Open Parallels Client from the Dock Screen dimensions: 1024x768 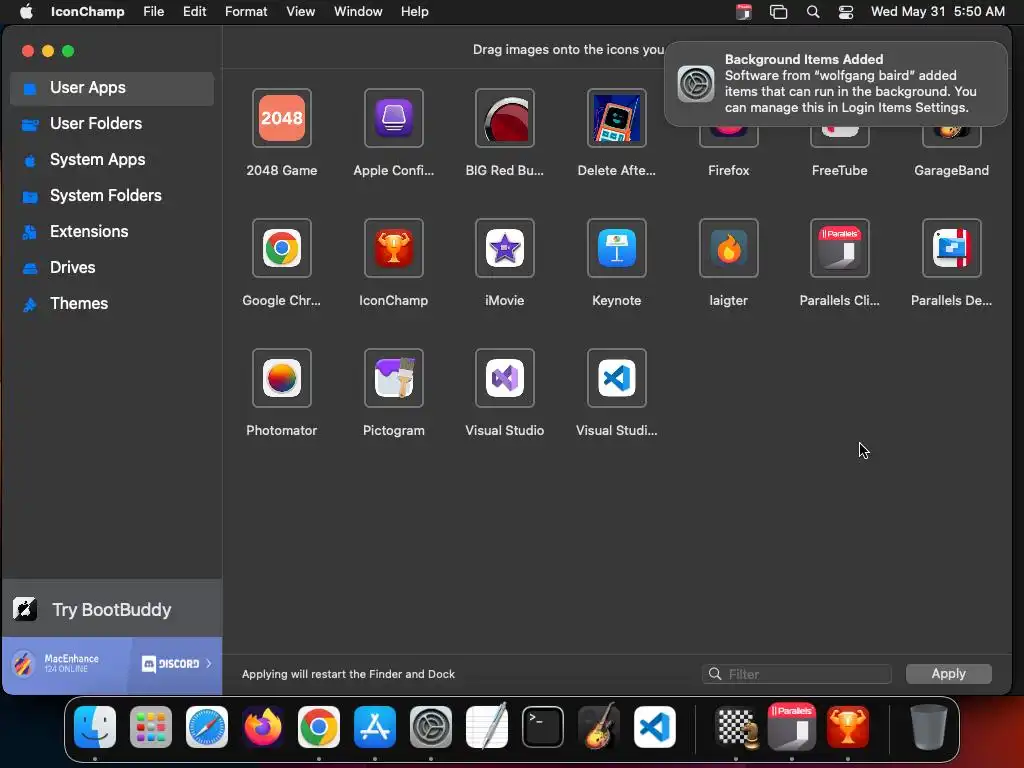pyautogui.click(x=792, y=727)
